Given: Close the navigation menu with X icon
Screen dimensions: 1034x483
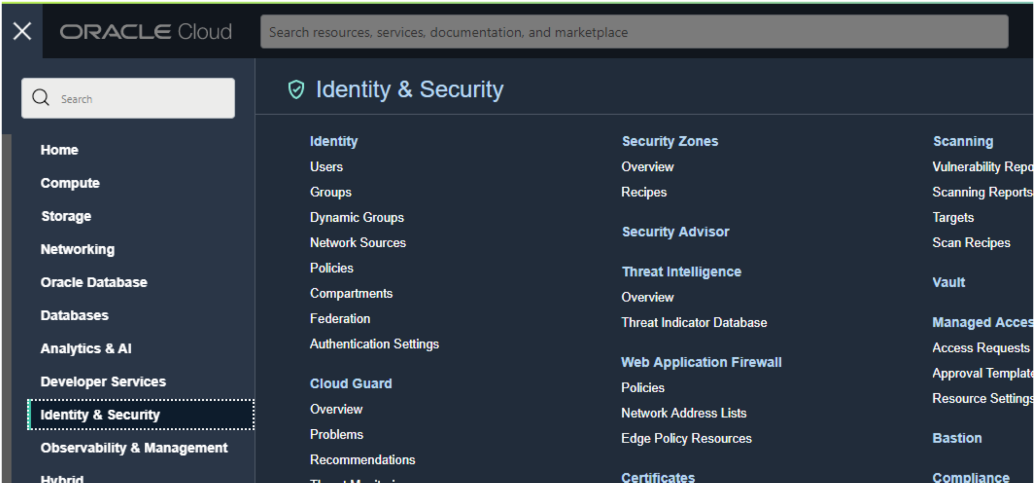Looking at the screenshot, I should pos(22,31).
